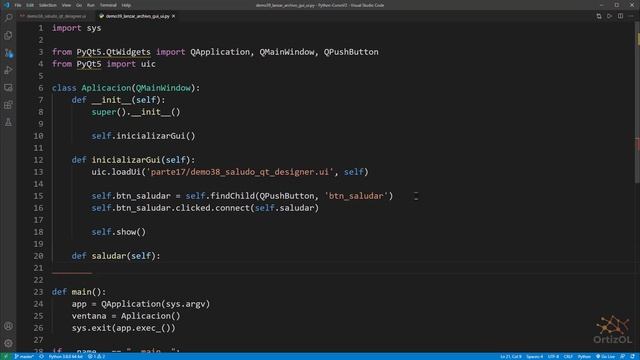Change end of line sequence CRLF
The image size is (640, 360).
tap(568, 356)
